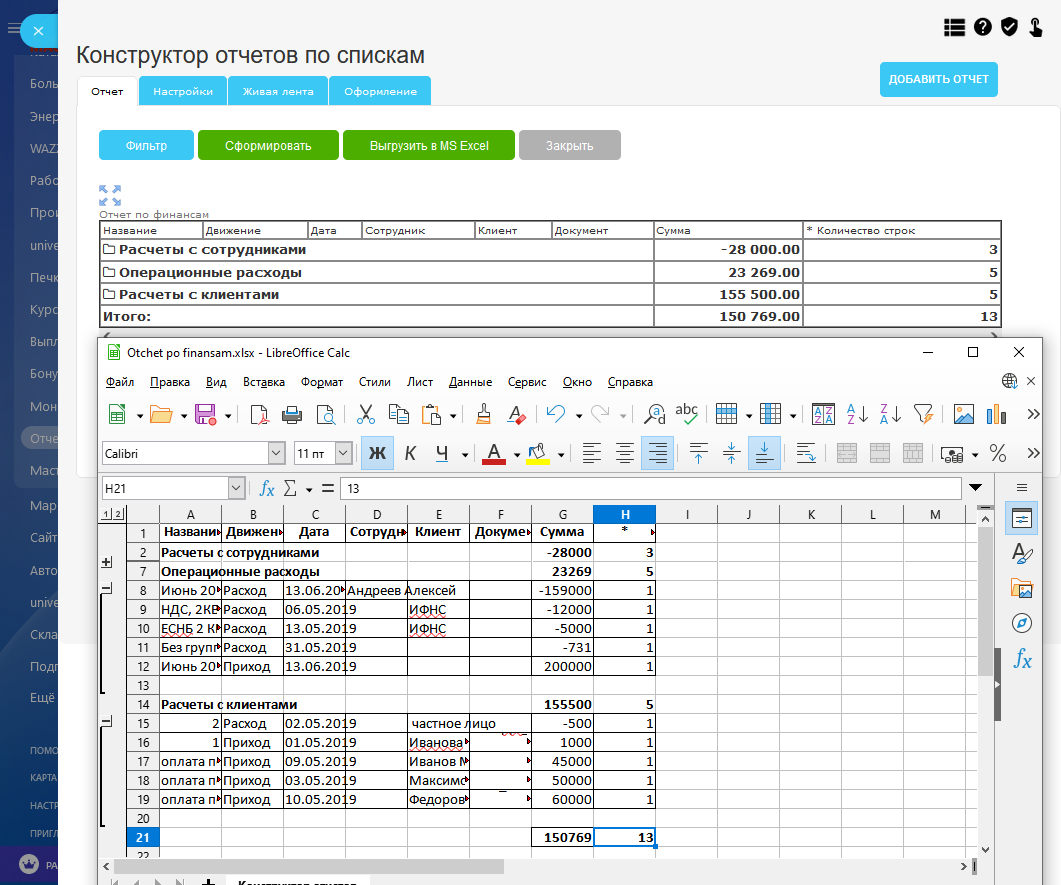Click the Sort Ascending icon
Image resolution: width=1061 pixels, height=885 pixels.
coord(857,414)
